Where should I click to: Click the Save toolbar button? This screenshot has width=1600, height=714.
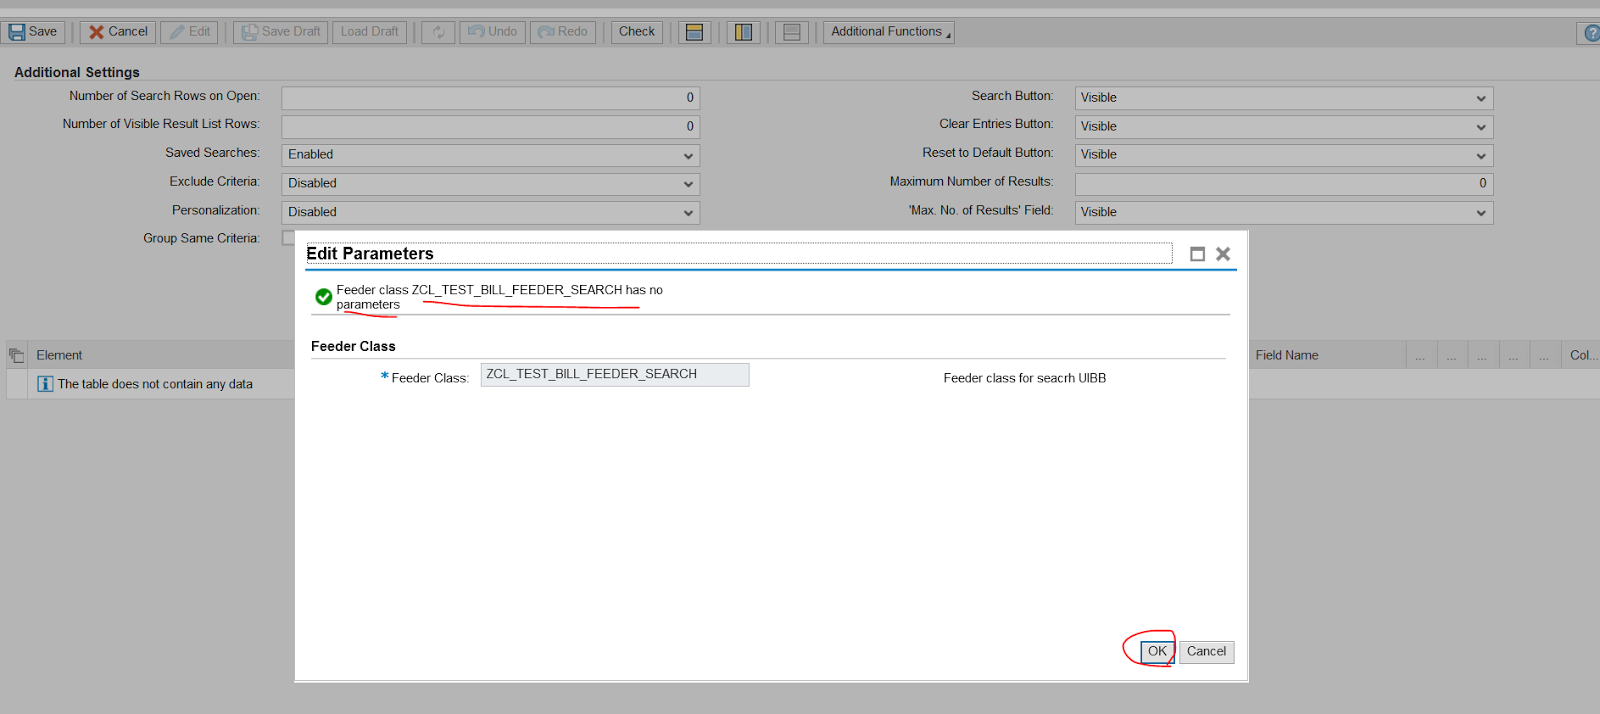(x=33, y=32)
